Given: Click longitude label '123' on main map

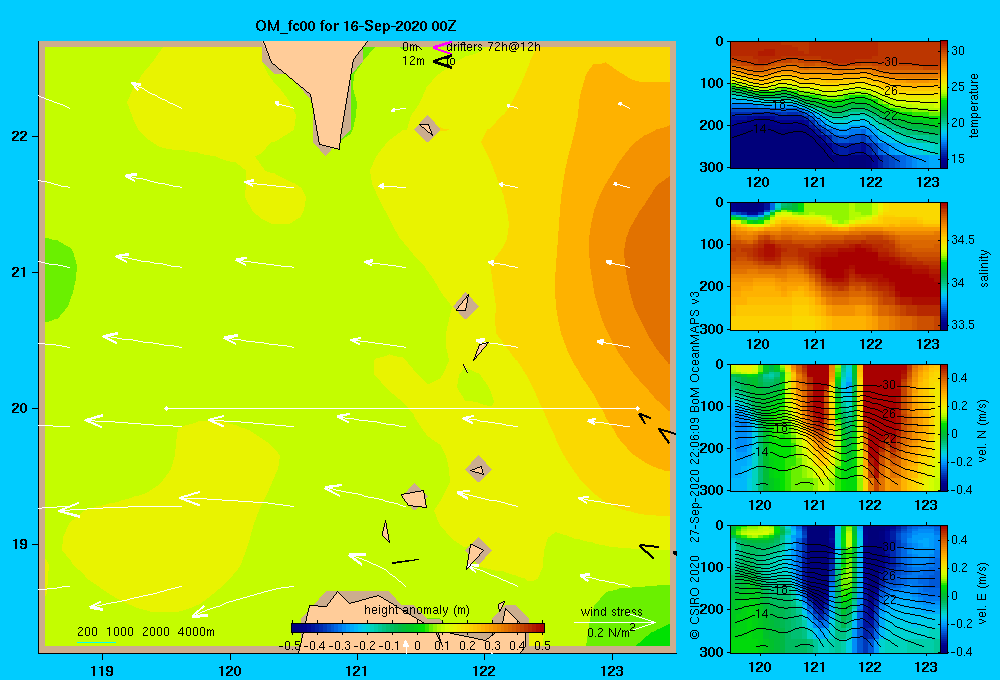Looking at the screenshot, I should pos(612,670).
